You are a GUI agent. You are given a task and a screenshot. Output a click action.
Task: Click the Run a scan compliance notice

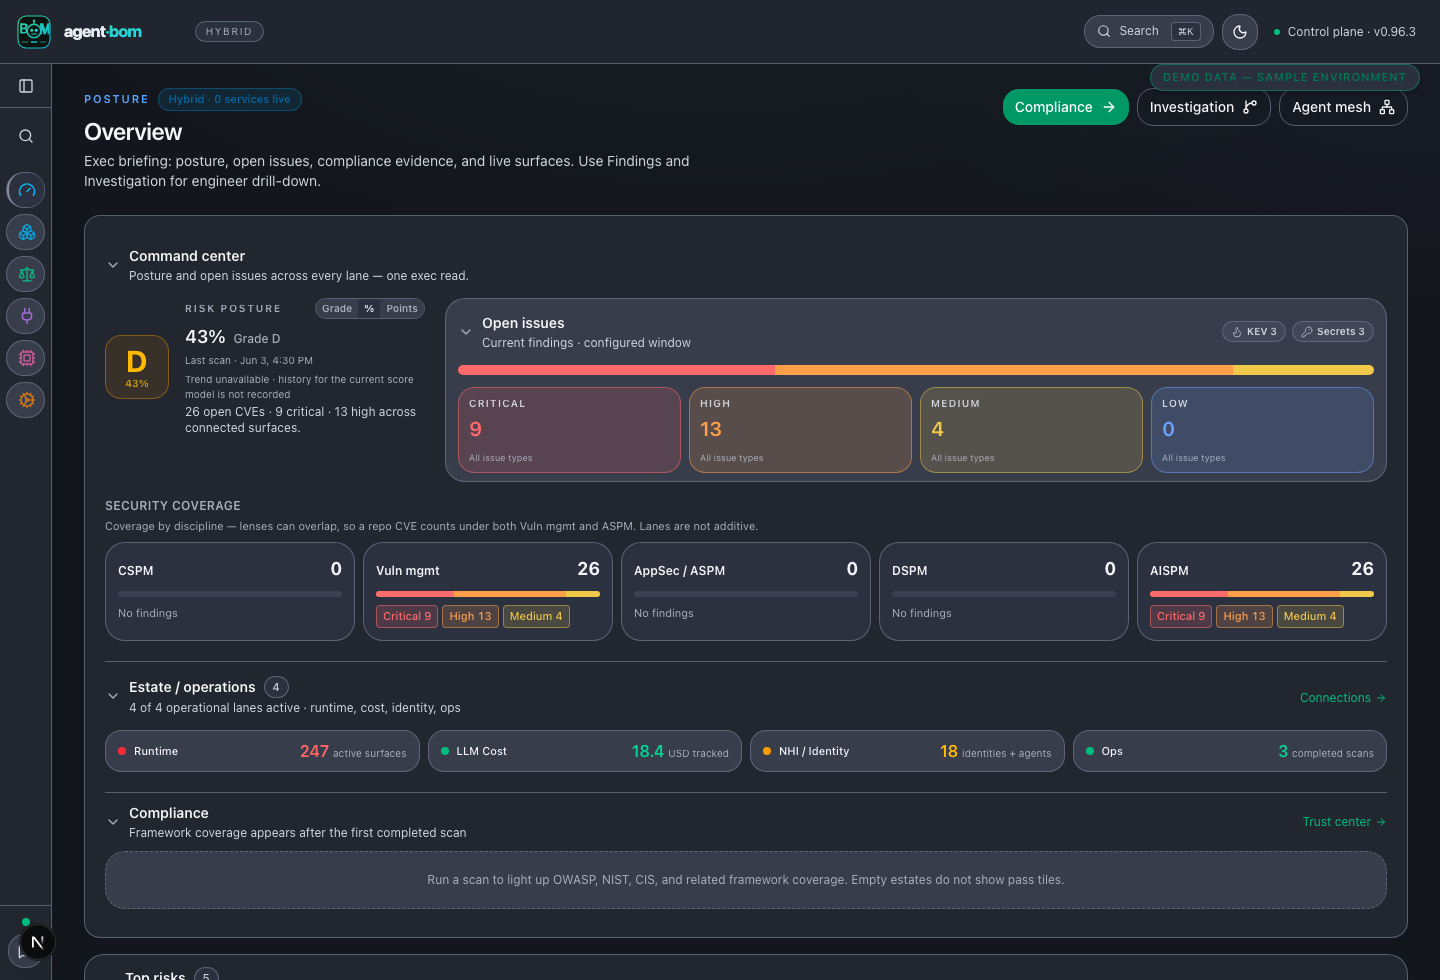[746, 880]
